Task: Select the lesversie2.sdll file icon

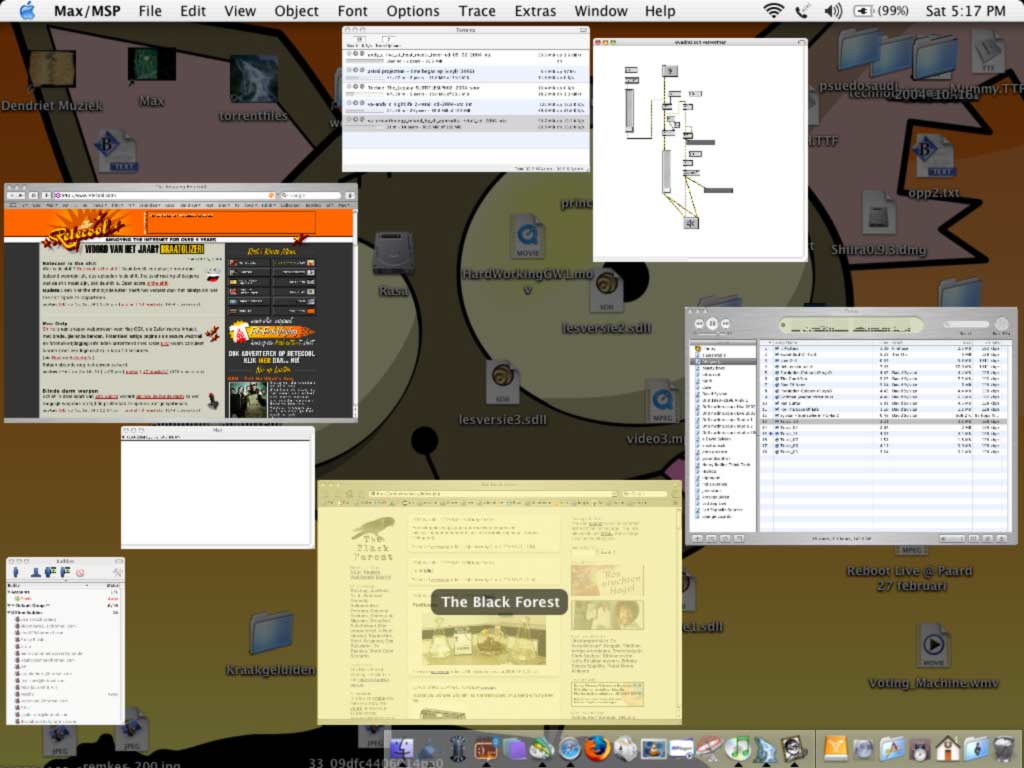Action: pyautogui.click(x=606, y=292)
